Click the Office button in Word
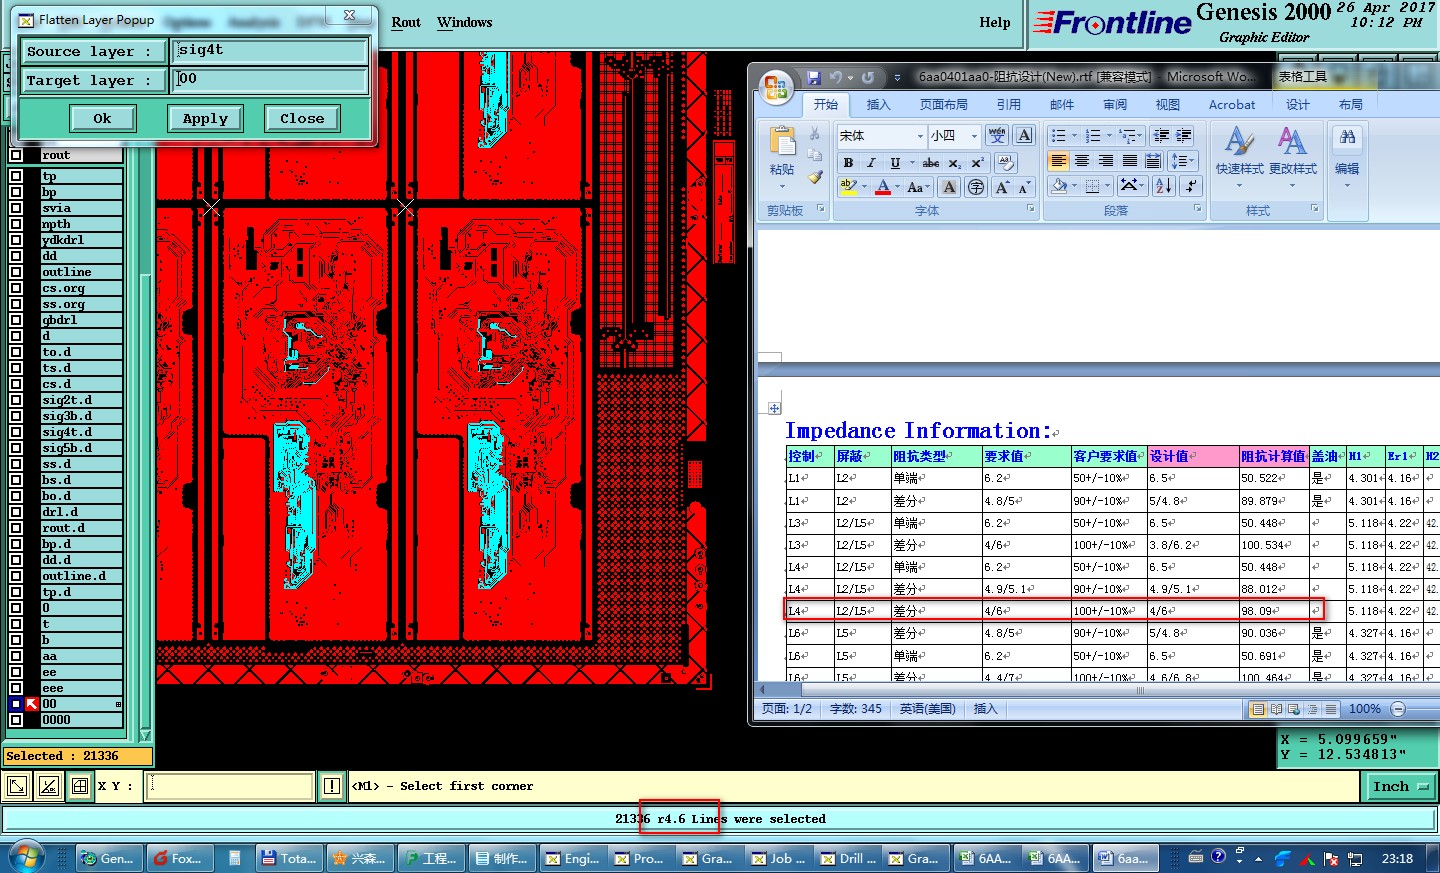 tap(776, 88)
